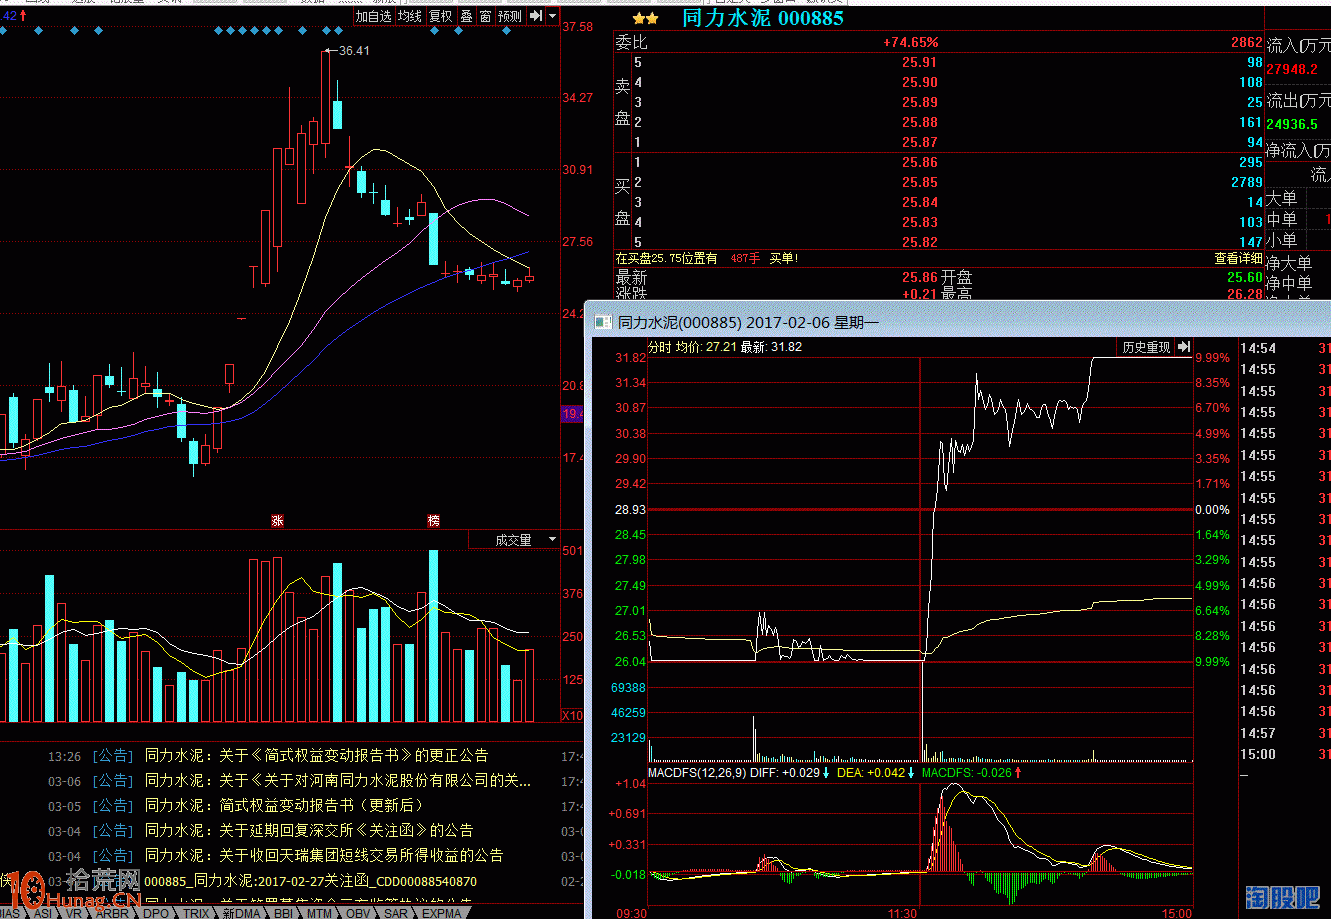The height and width of the screenshot is (919, 1331).
Task: Expand the 成交量 indicator dropdown
Action: pyautogui.click(x=551, y=540)
